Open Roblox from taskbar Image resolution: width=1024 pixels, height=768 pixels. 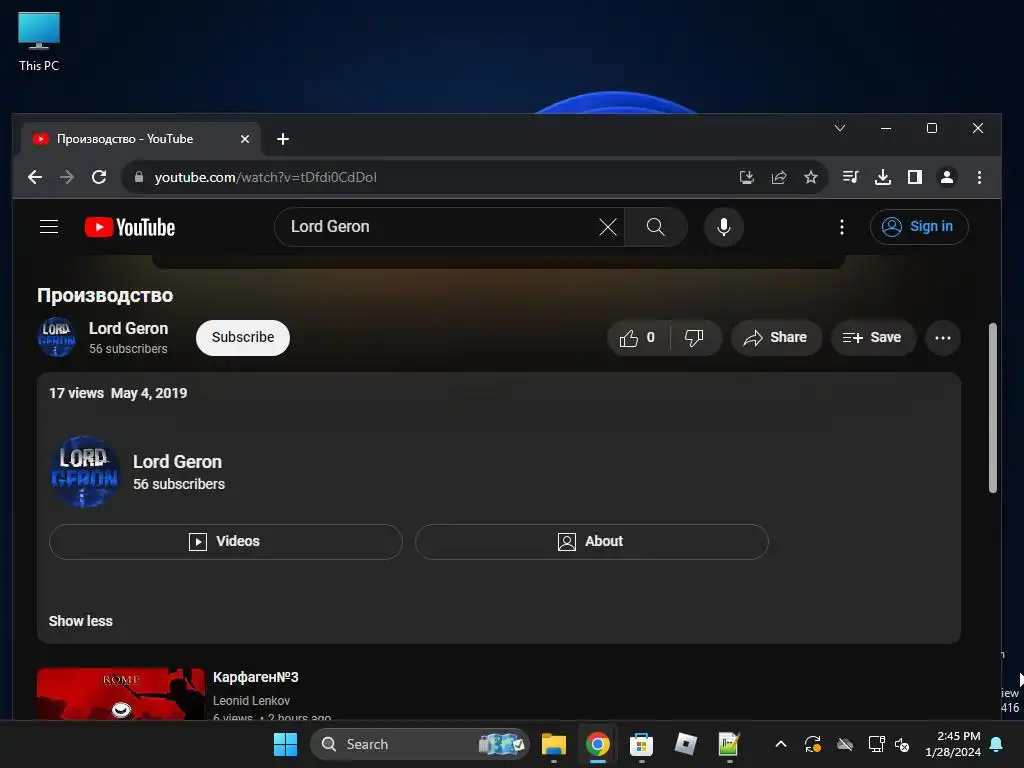point(685,744)
